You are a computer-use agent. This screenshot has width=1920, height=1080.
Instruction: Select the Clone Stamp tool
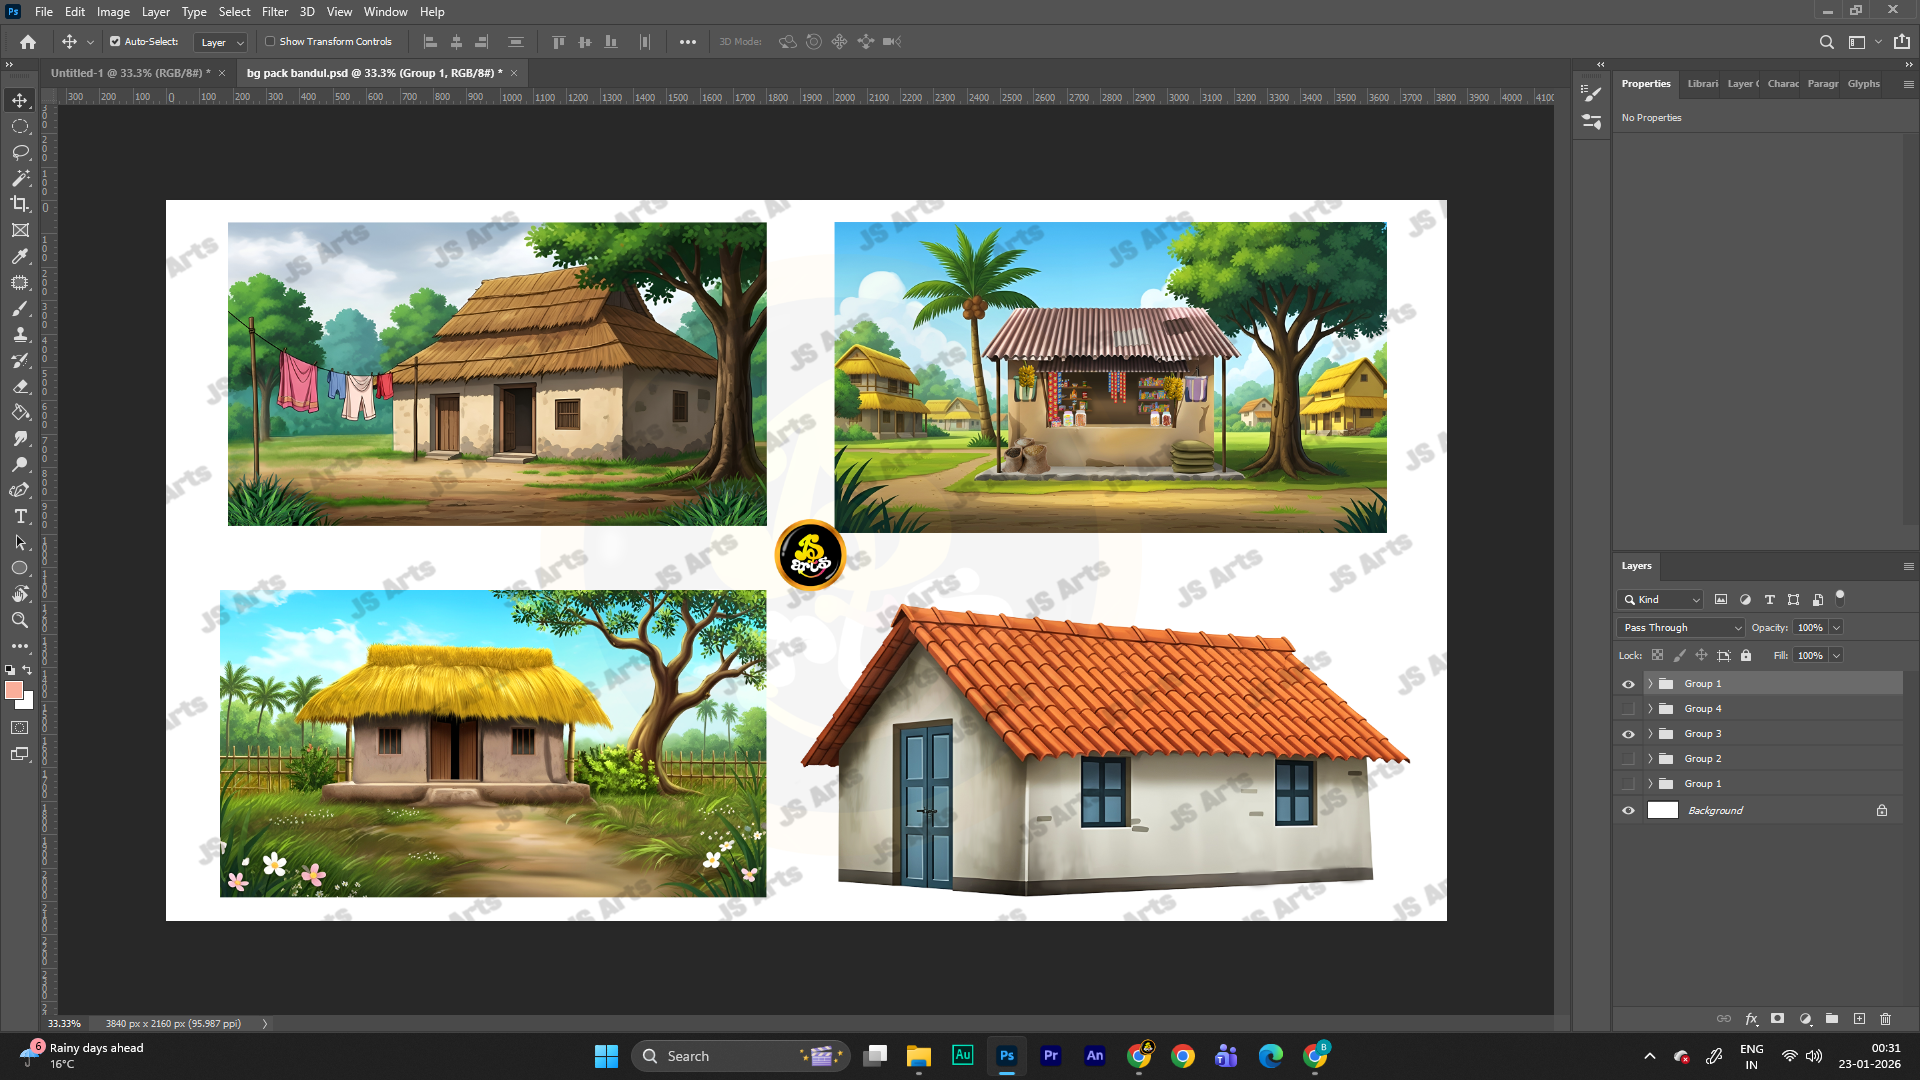[x=20, y=334]
